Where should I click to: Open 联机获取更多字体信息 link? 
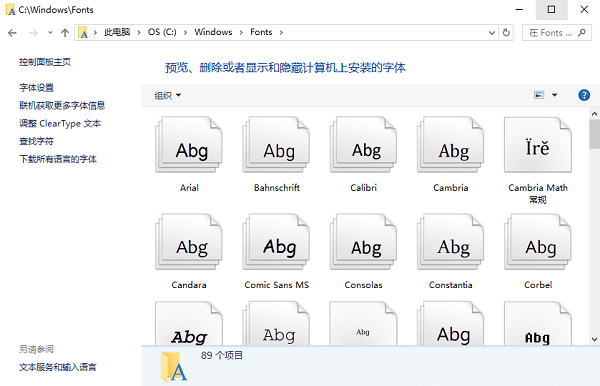(x=62, y=105)
